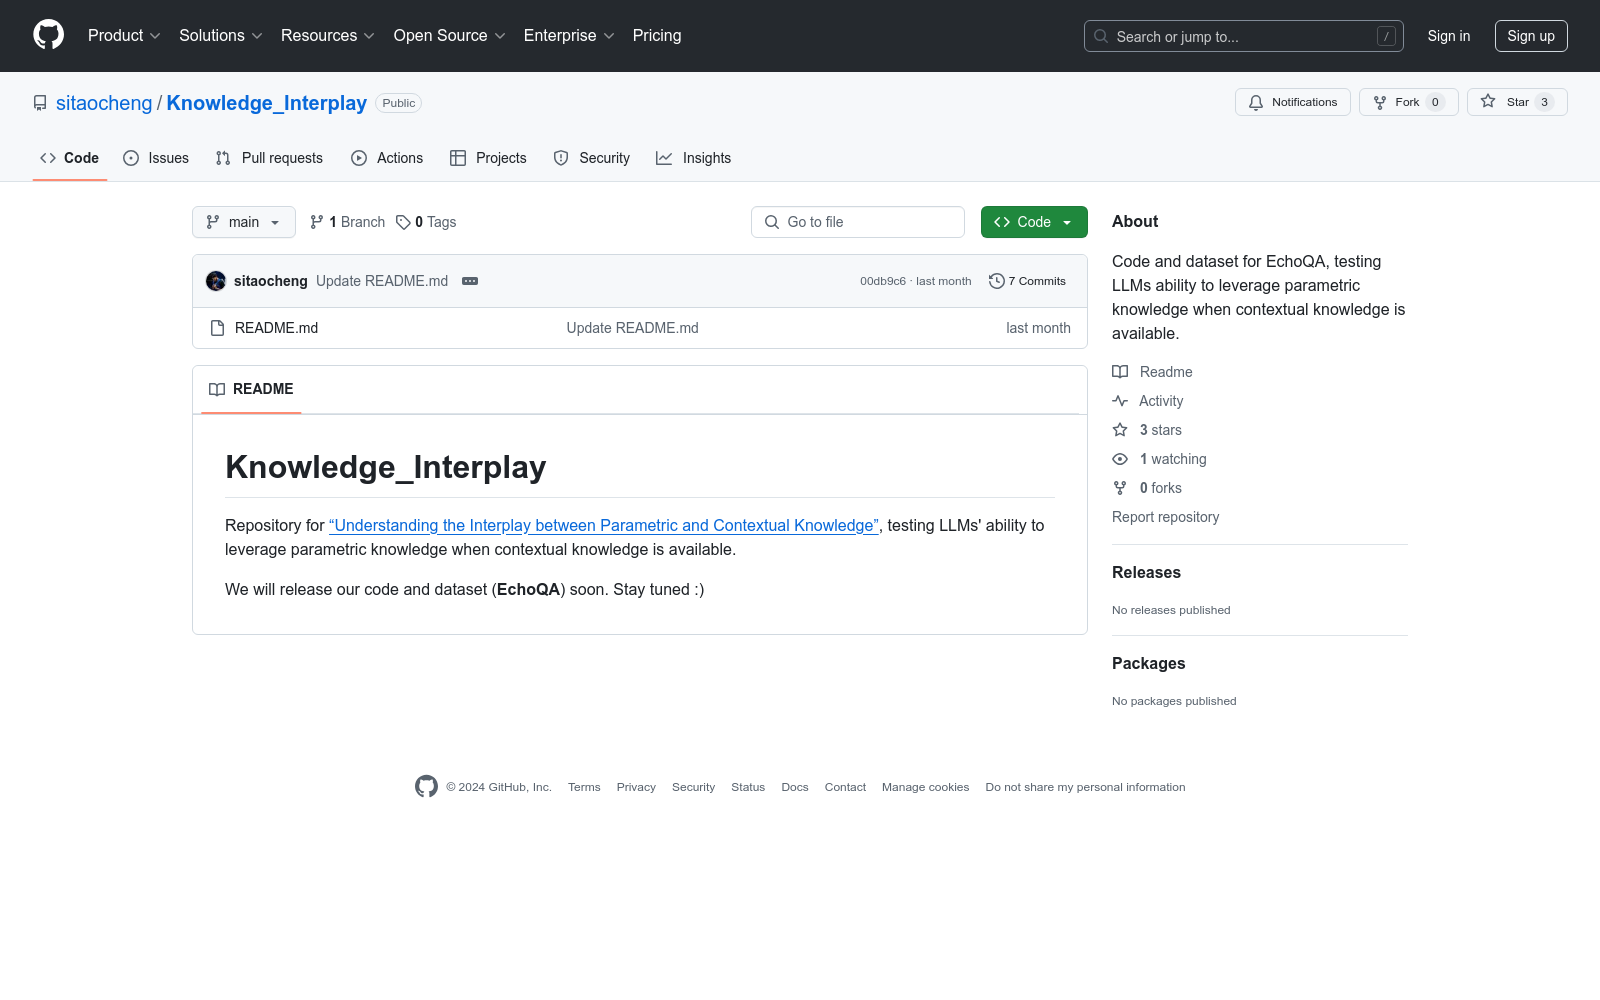1600x1000 pixels.
Task: Open the Status footer link
Action: tap(748, 787)
